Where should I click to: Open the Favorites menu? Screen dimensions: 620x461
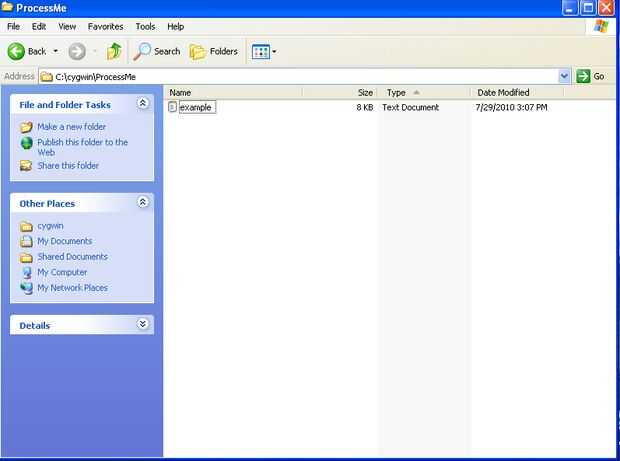coord(106,26)
